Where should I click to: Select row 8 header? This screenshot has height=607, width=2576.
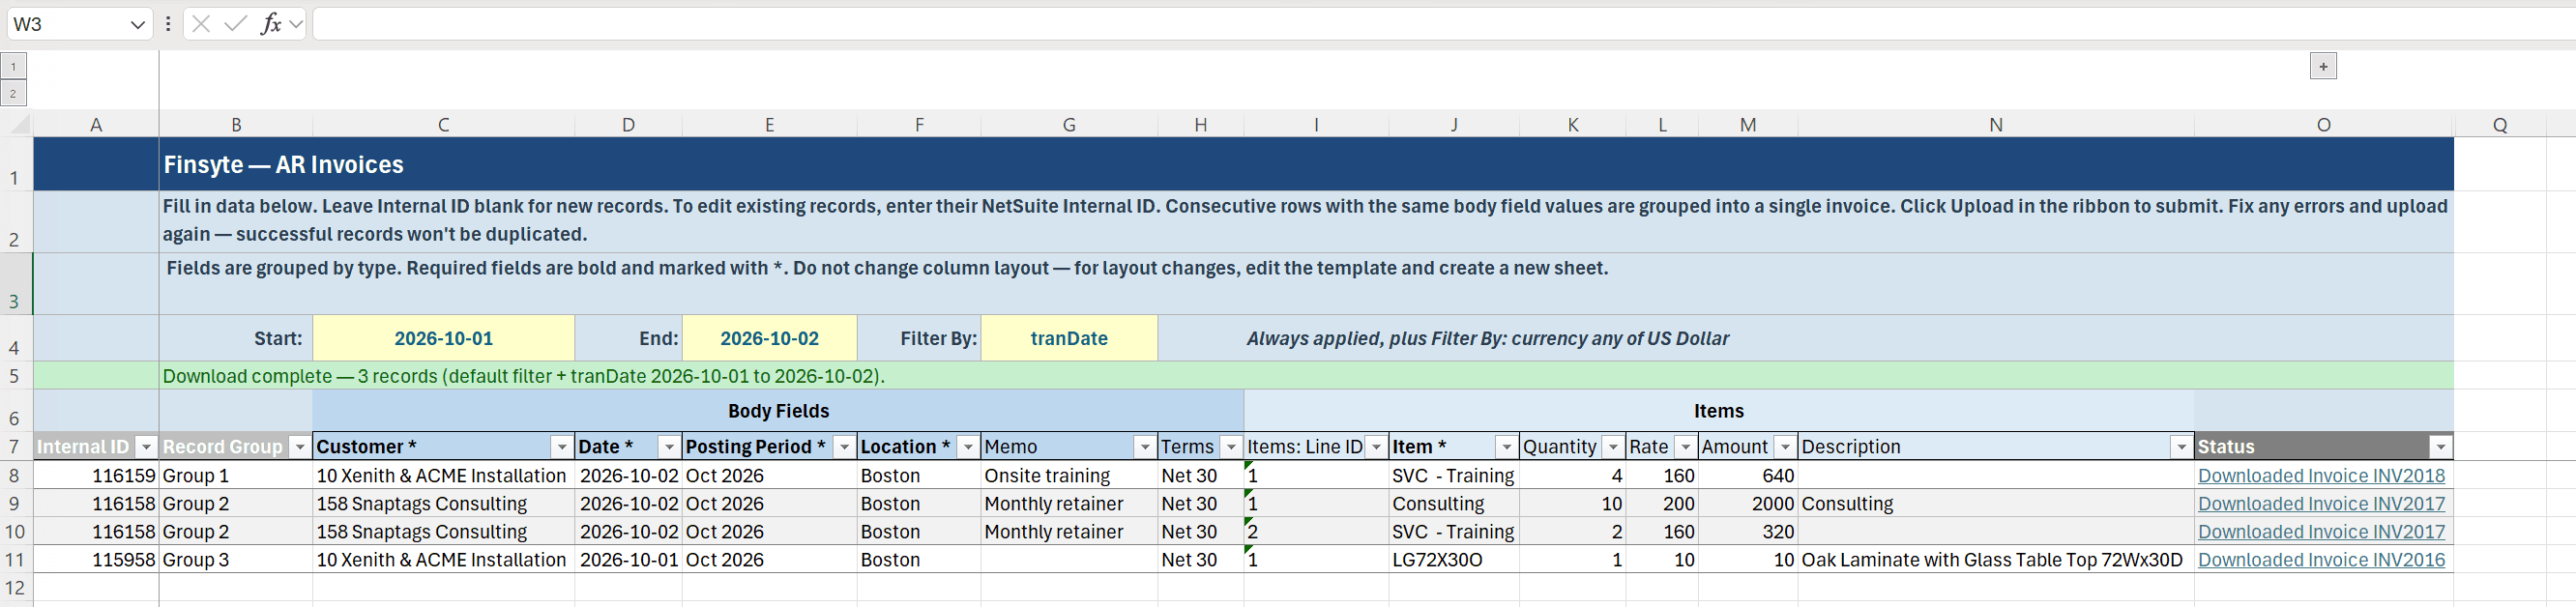tap(15, 476)
